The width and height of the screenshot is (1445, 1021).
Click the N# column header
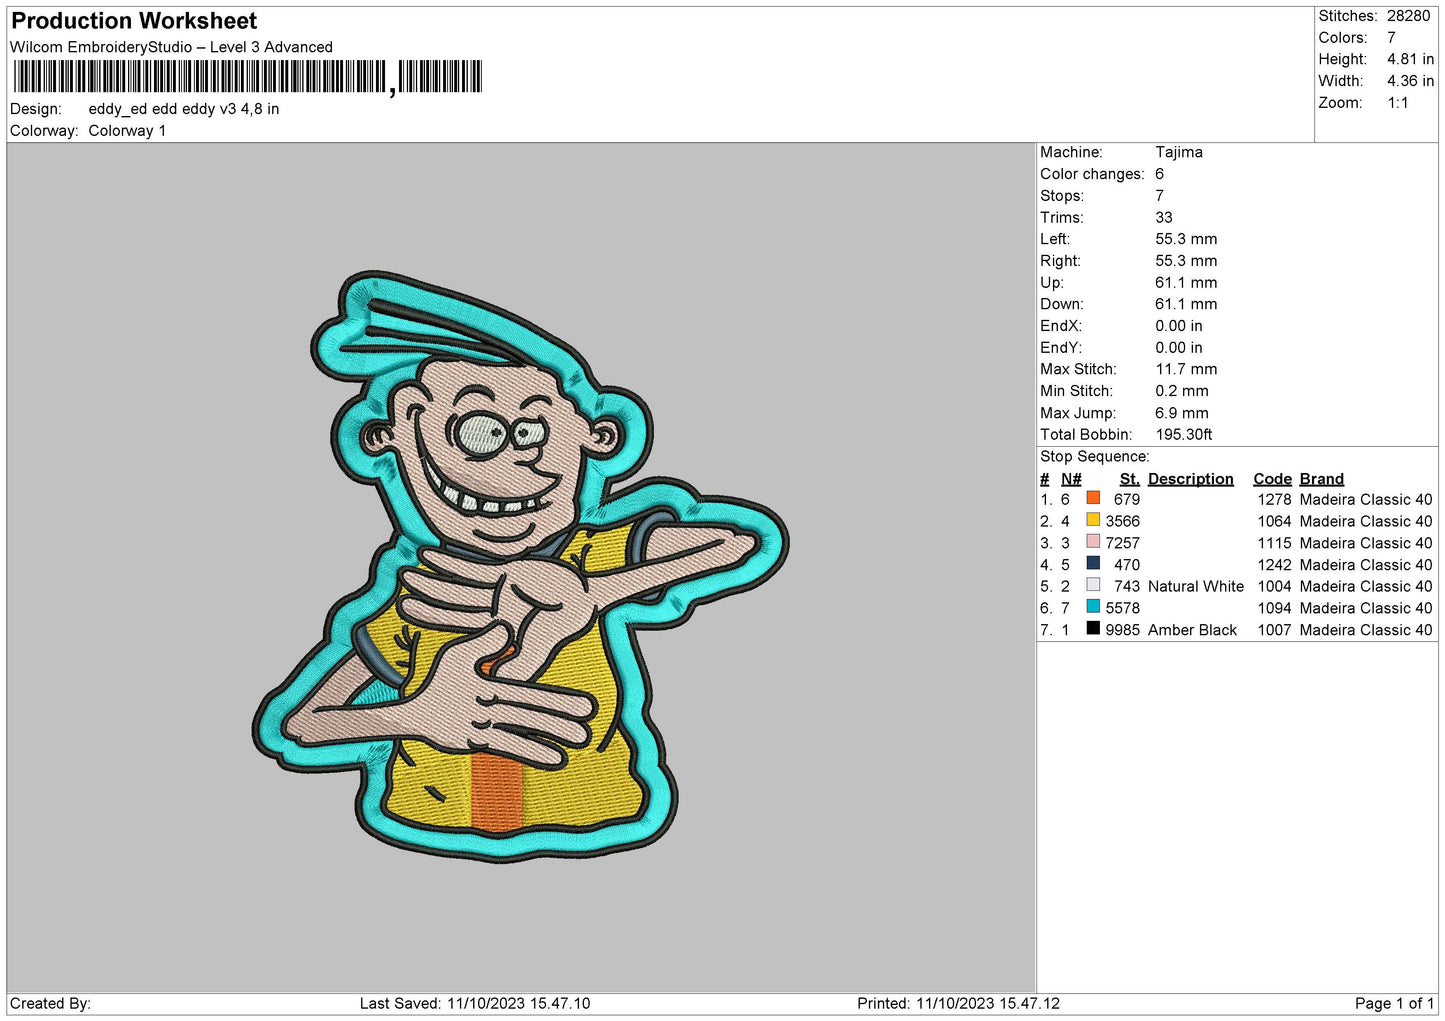[x=1071, y=479]
